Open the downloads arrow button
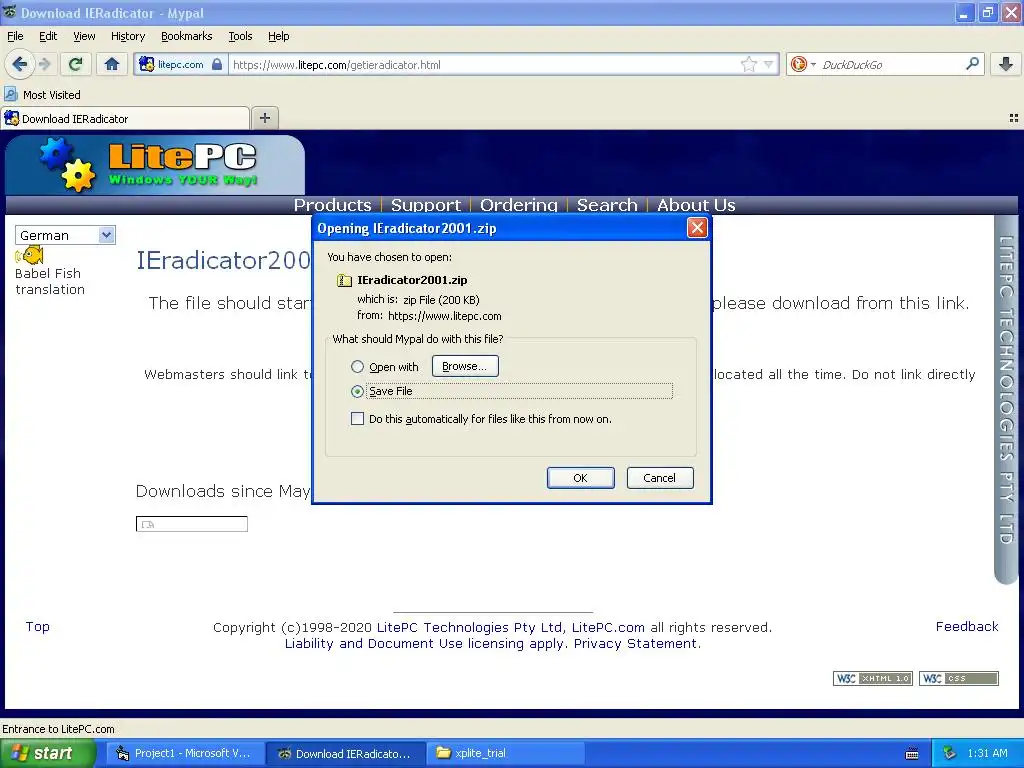The width and height of the screenshot is (1024, 768). point(1006,64)
